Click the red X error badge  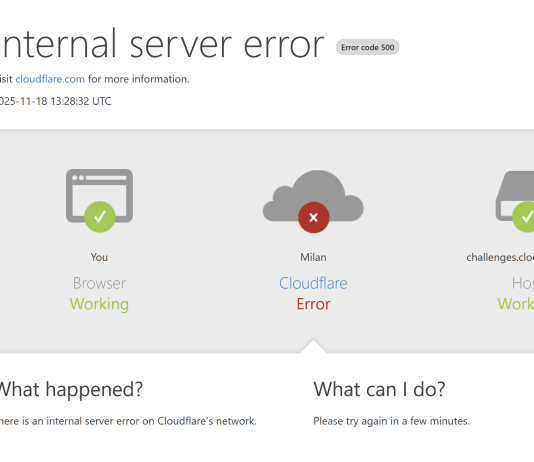click(x=314, y=218)
